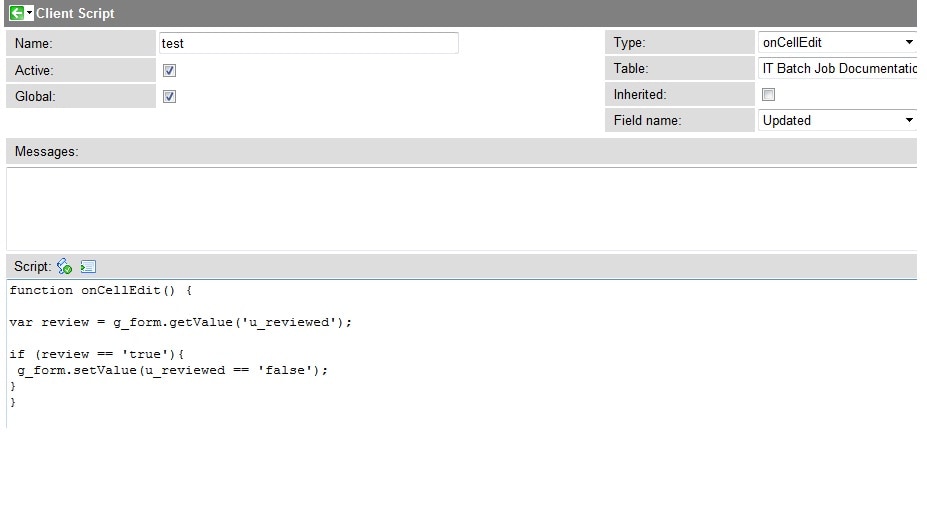Click the g_form.setValue script line
The height and width of the screenshot is (519, 927).
click(x=172, y=370)
